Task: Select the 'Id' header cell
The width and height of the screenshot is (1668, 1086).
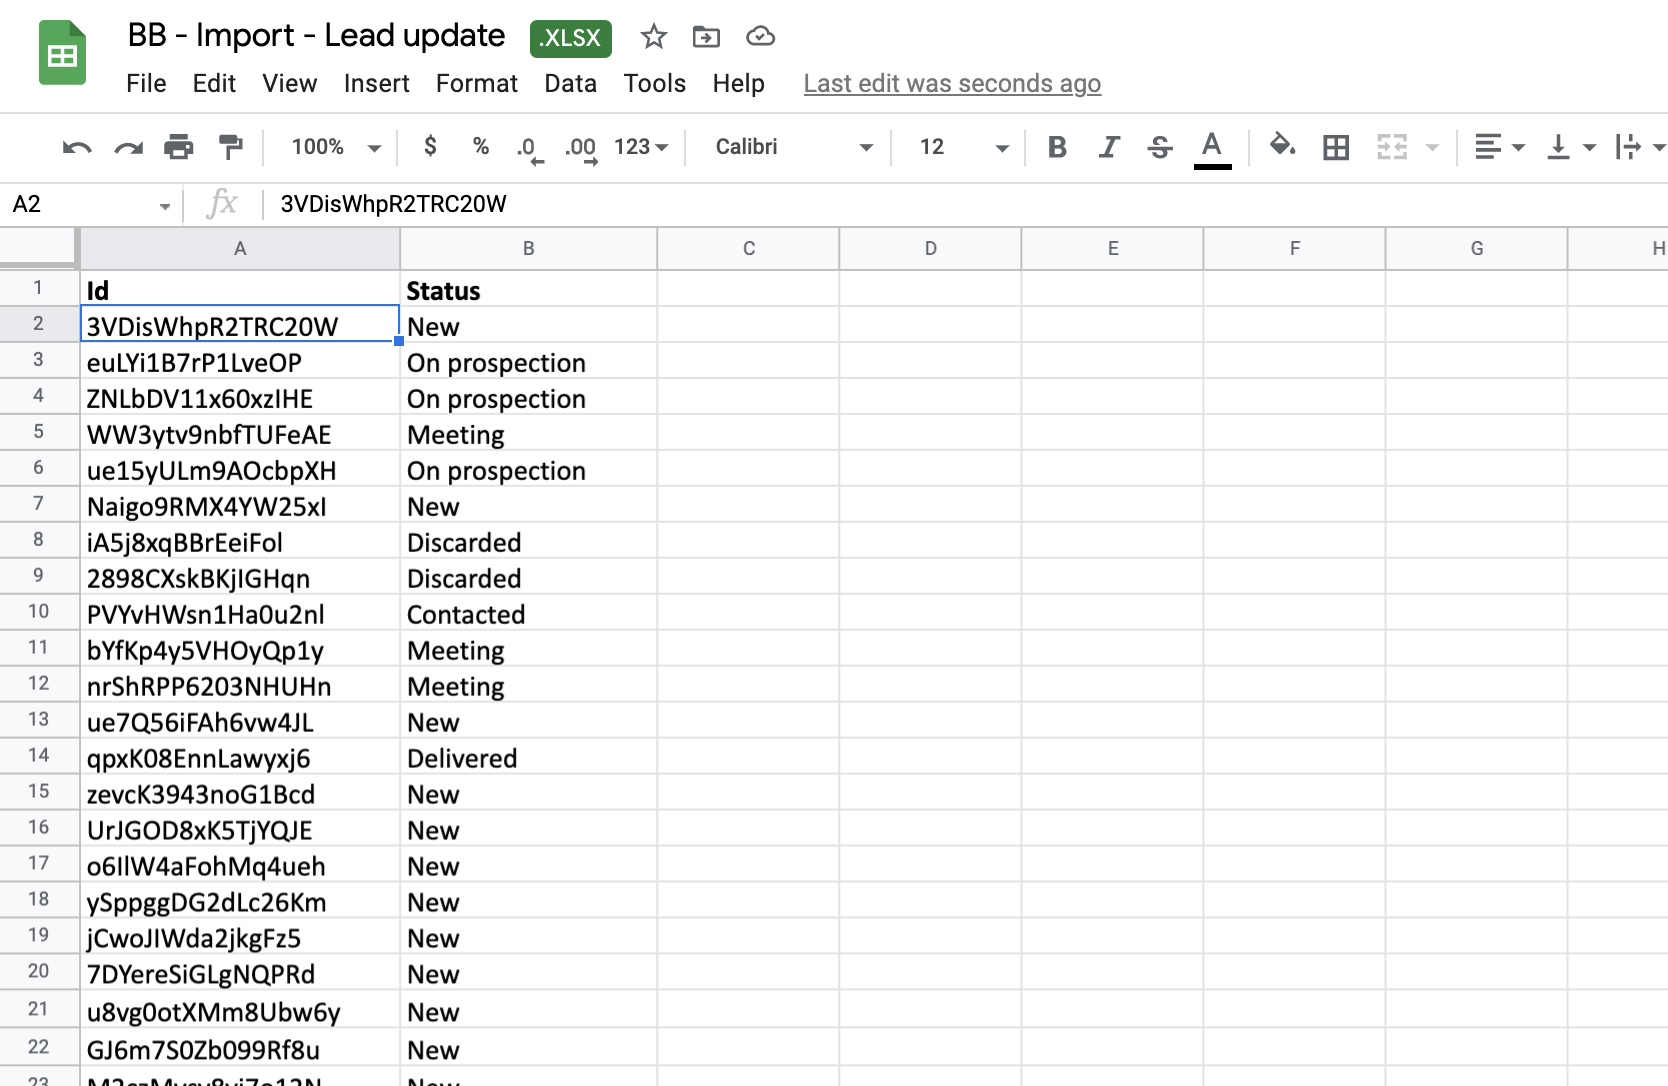Action: click(x=240, y=289)
